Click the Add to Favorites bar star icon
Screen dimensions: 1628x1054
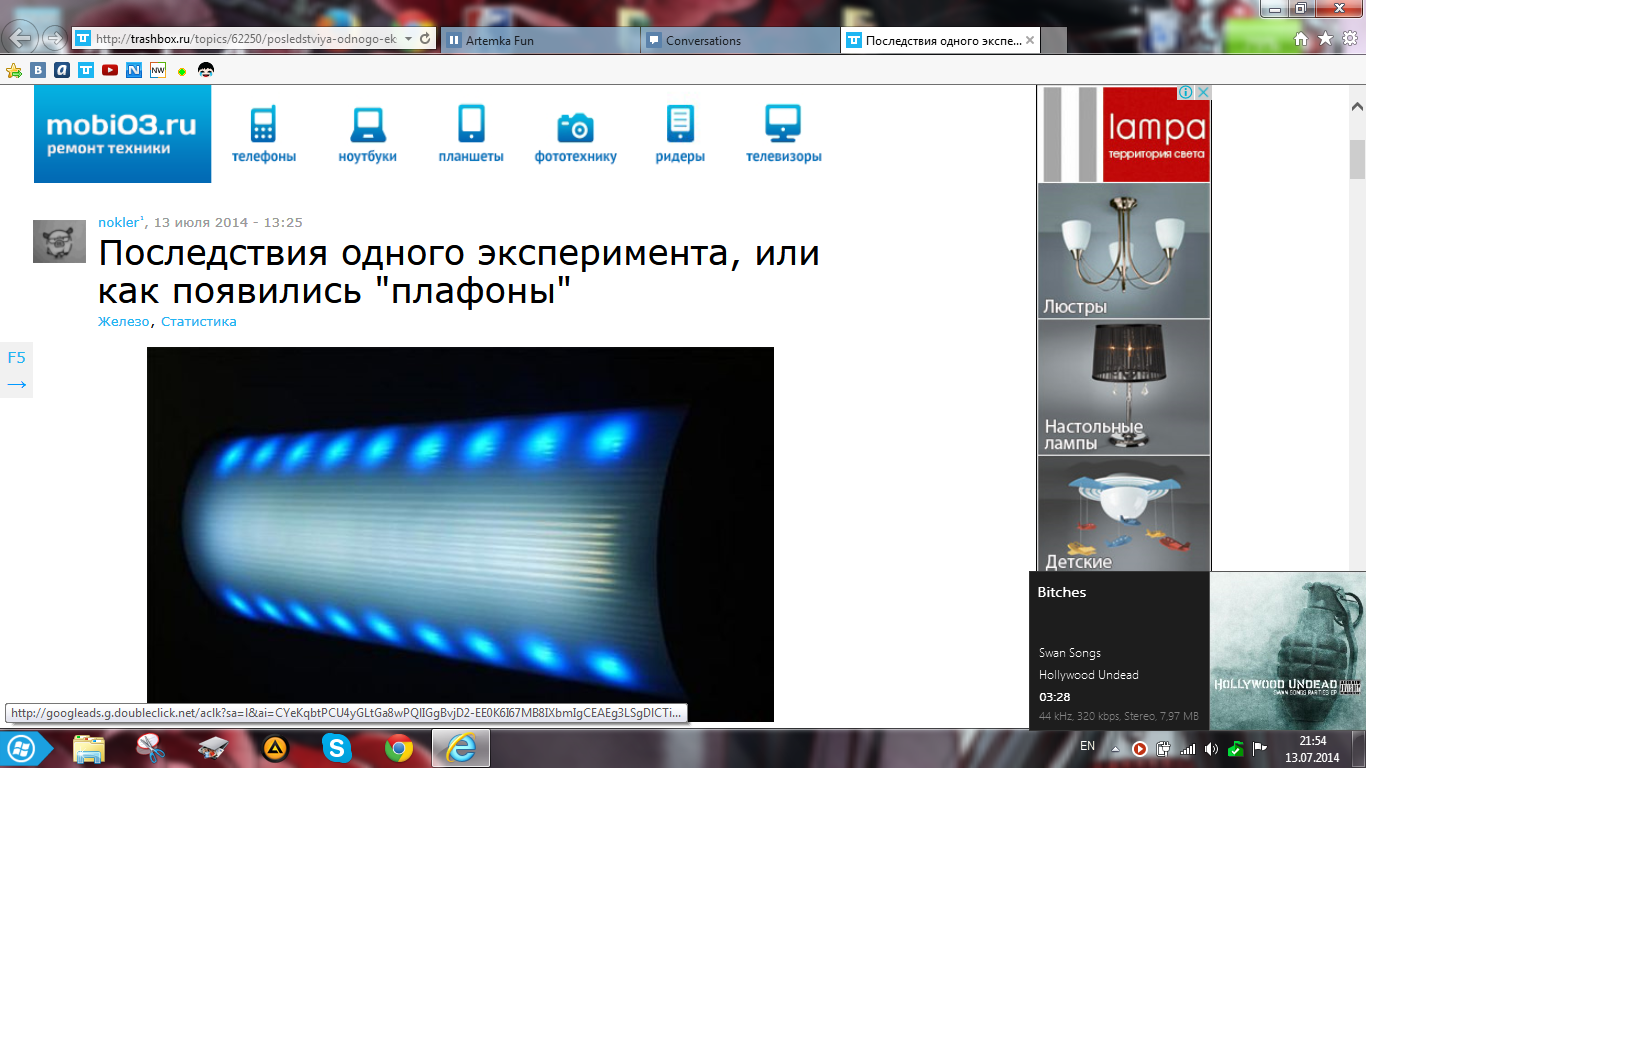click(14, 70)
